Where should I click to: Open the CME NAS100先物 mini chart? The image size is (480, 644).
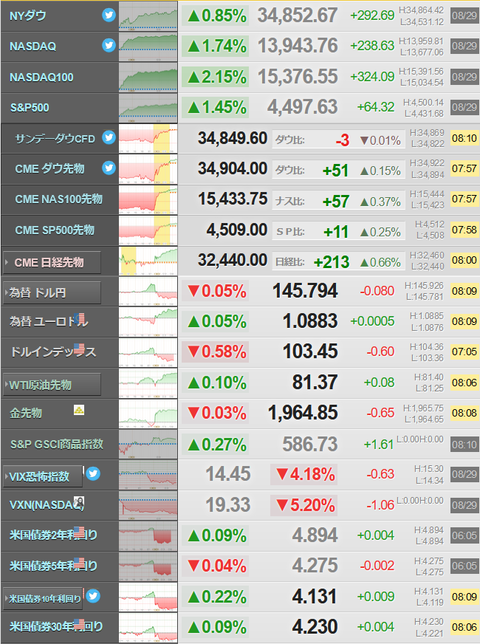pos(148,200)
